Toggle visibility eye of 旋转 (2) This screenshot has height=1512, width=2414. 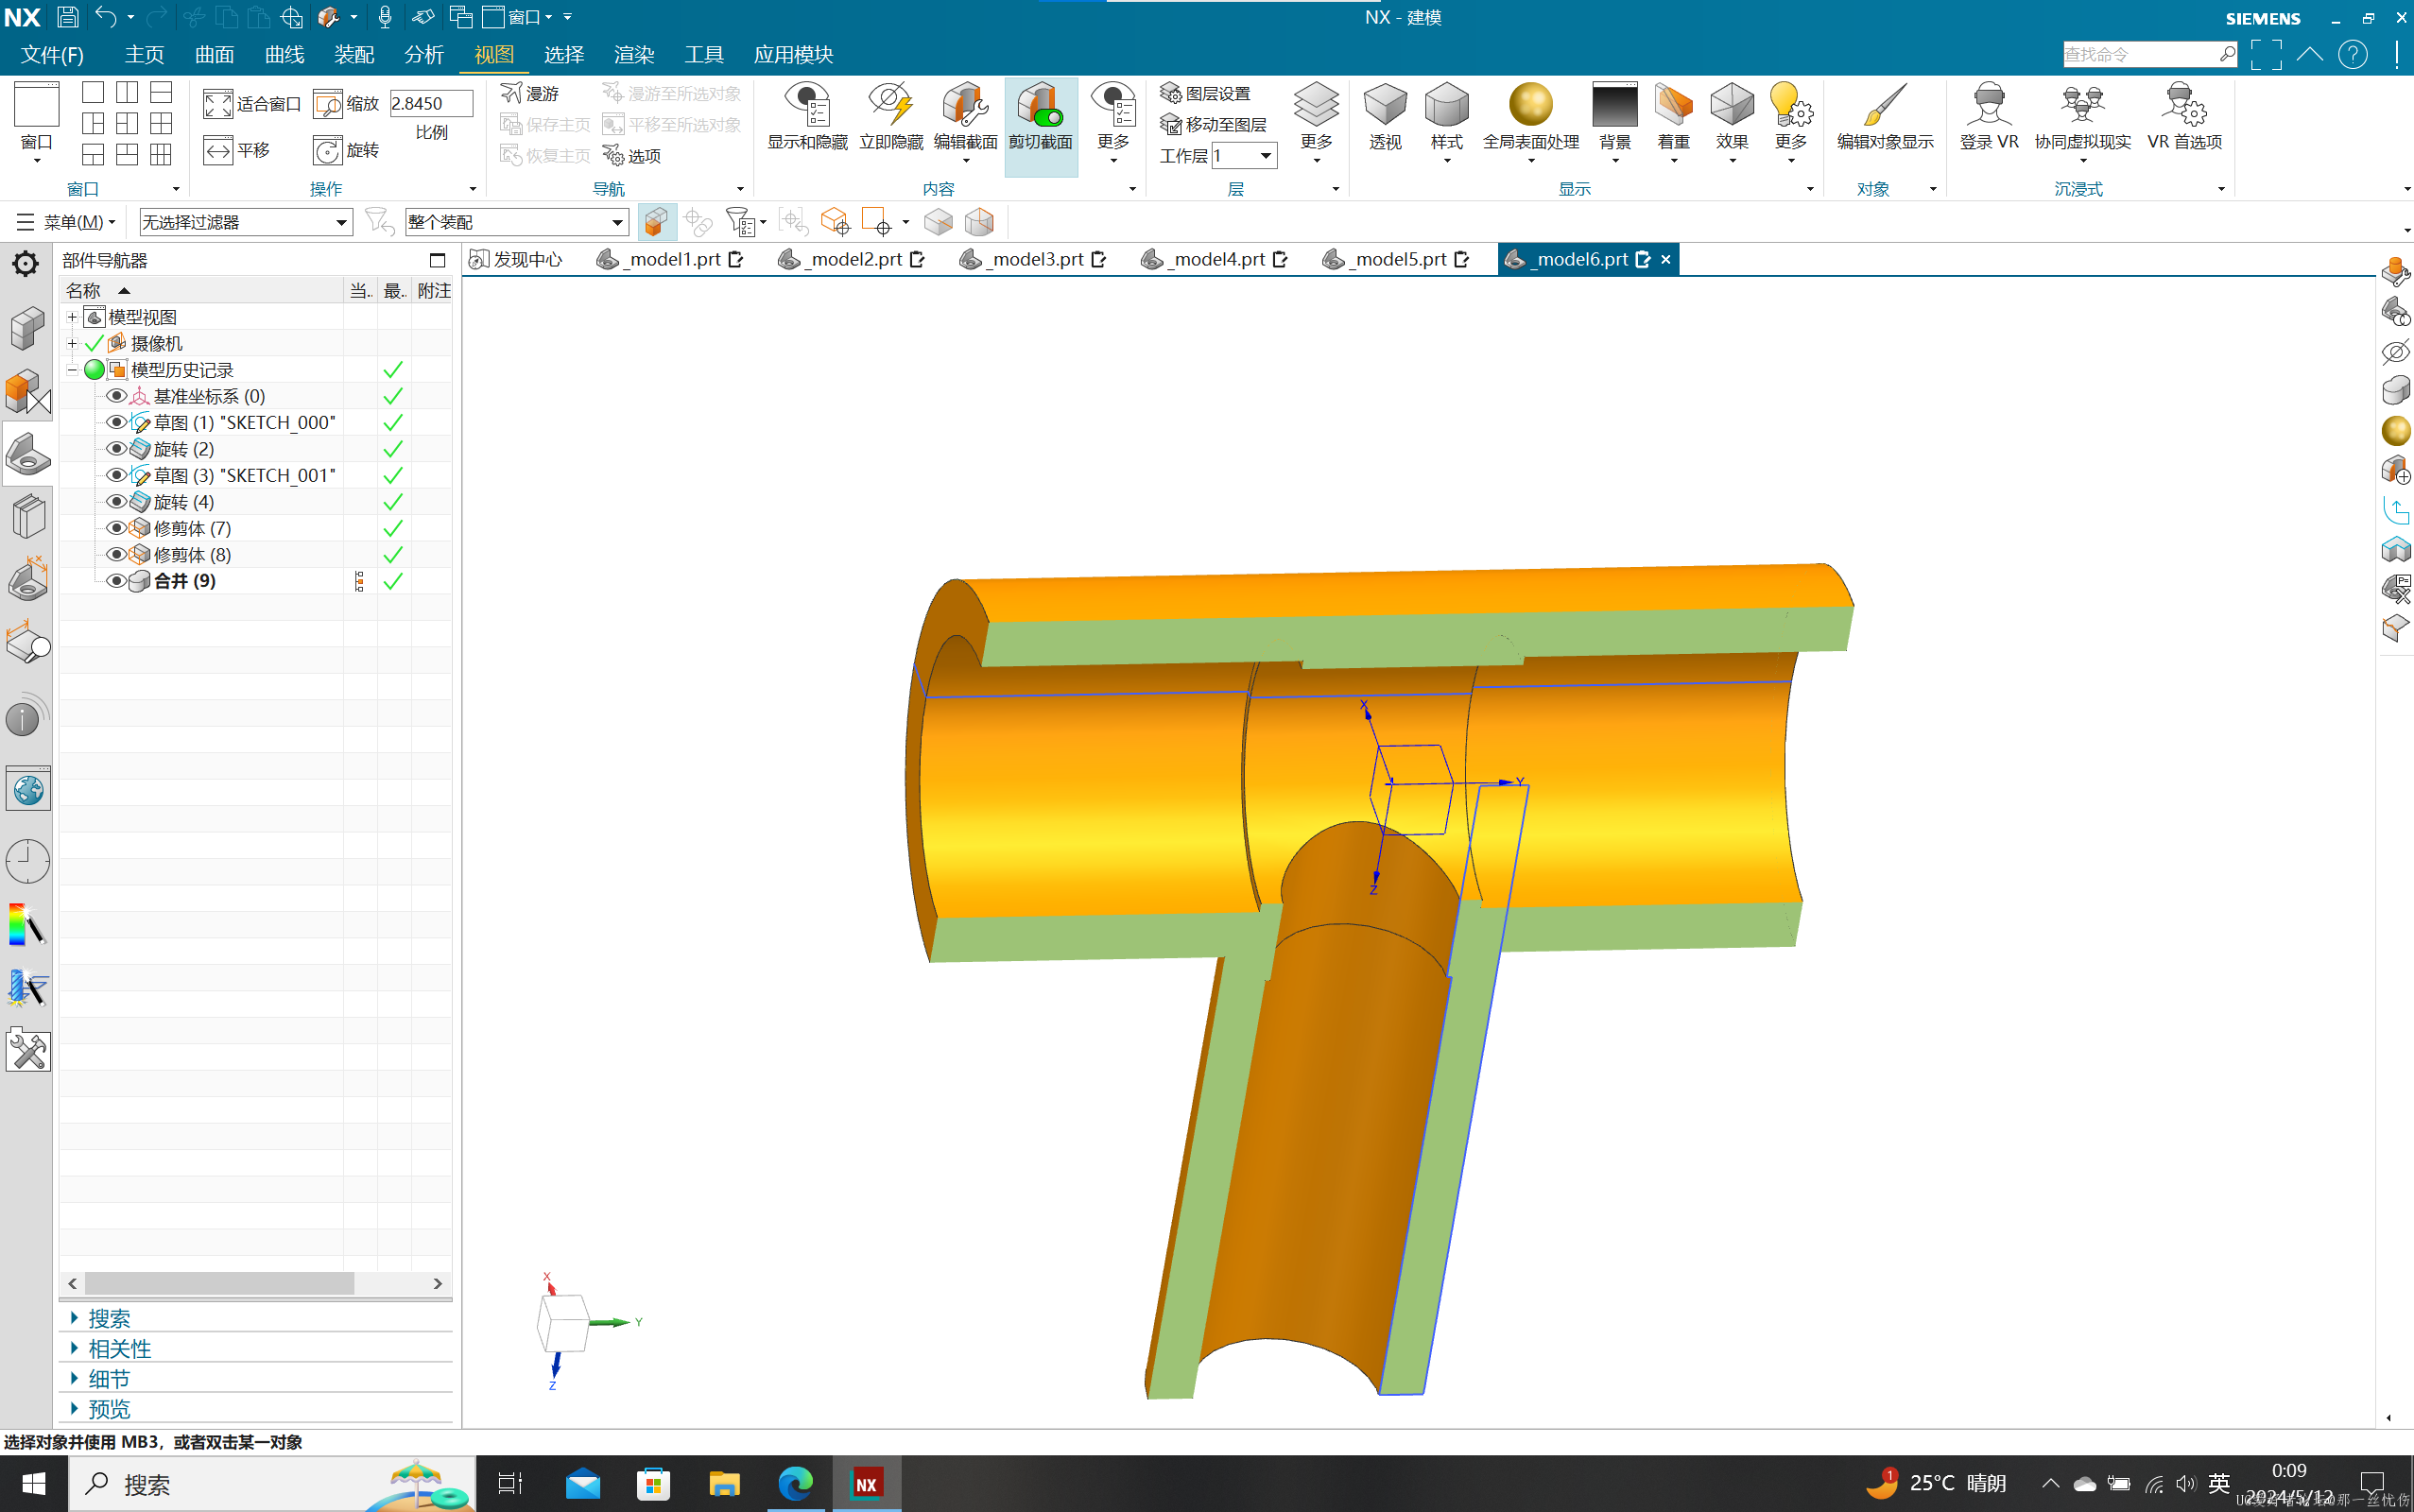coord(116,448)
